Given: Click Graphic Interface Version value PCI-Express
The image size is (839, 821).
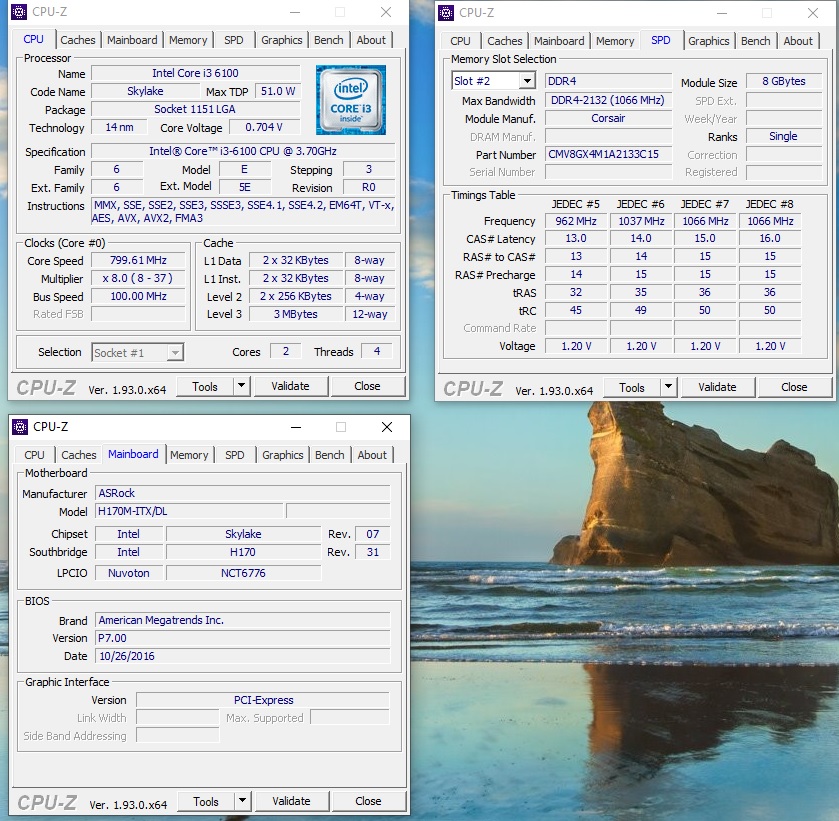Looking at the screenshot, I should pos(263,700).
